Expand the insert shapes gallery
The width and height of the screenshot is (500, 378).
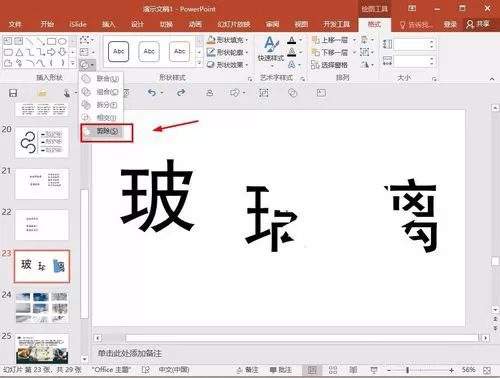pyautogui.click(x=72, y=63)
